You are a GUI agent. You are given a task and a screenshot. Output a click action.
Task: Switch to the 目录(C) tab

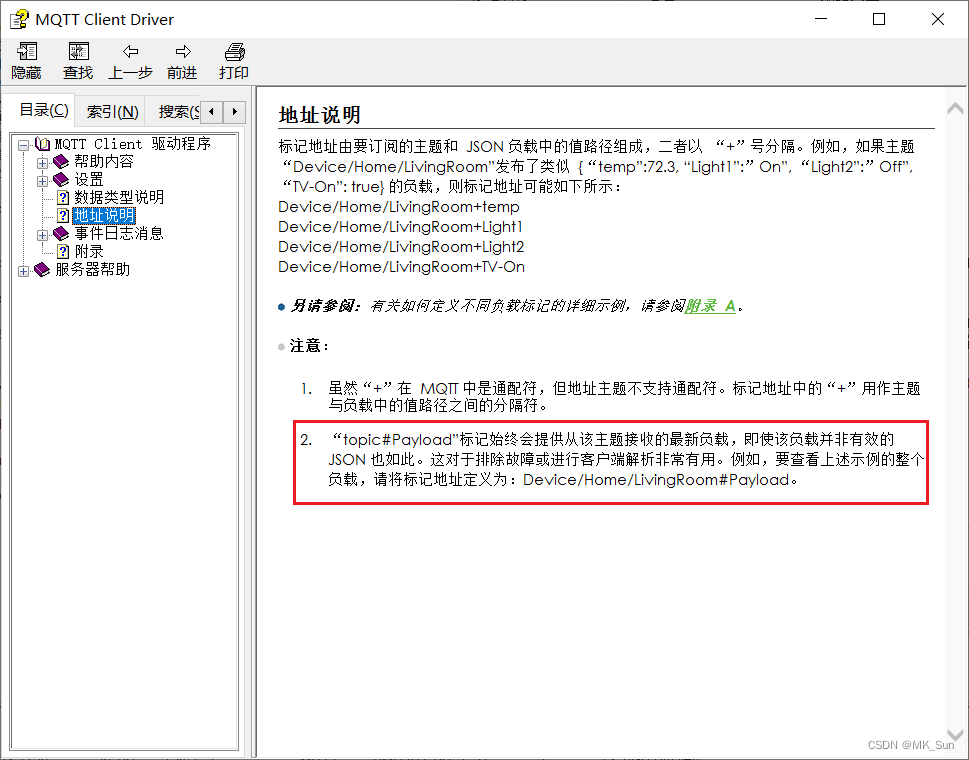(43, 111)
